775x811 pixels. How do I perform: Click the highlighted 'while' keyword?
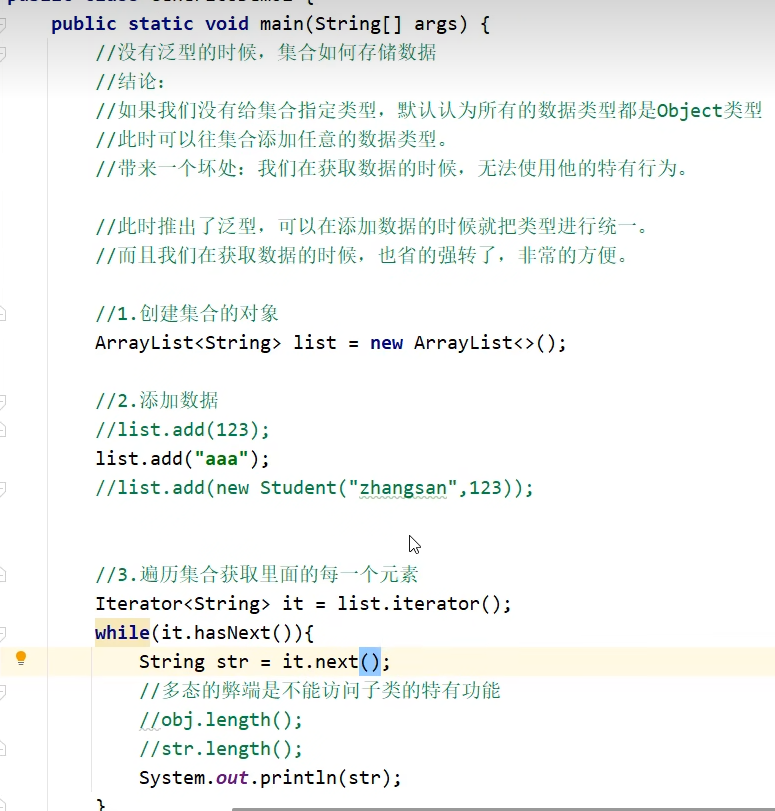123,633
